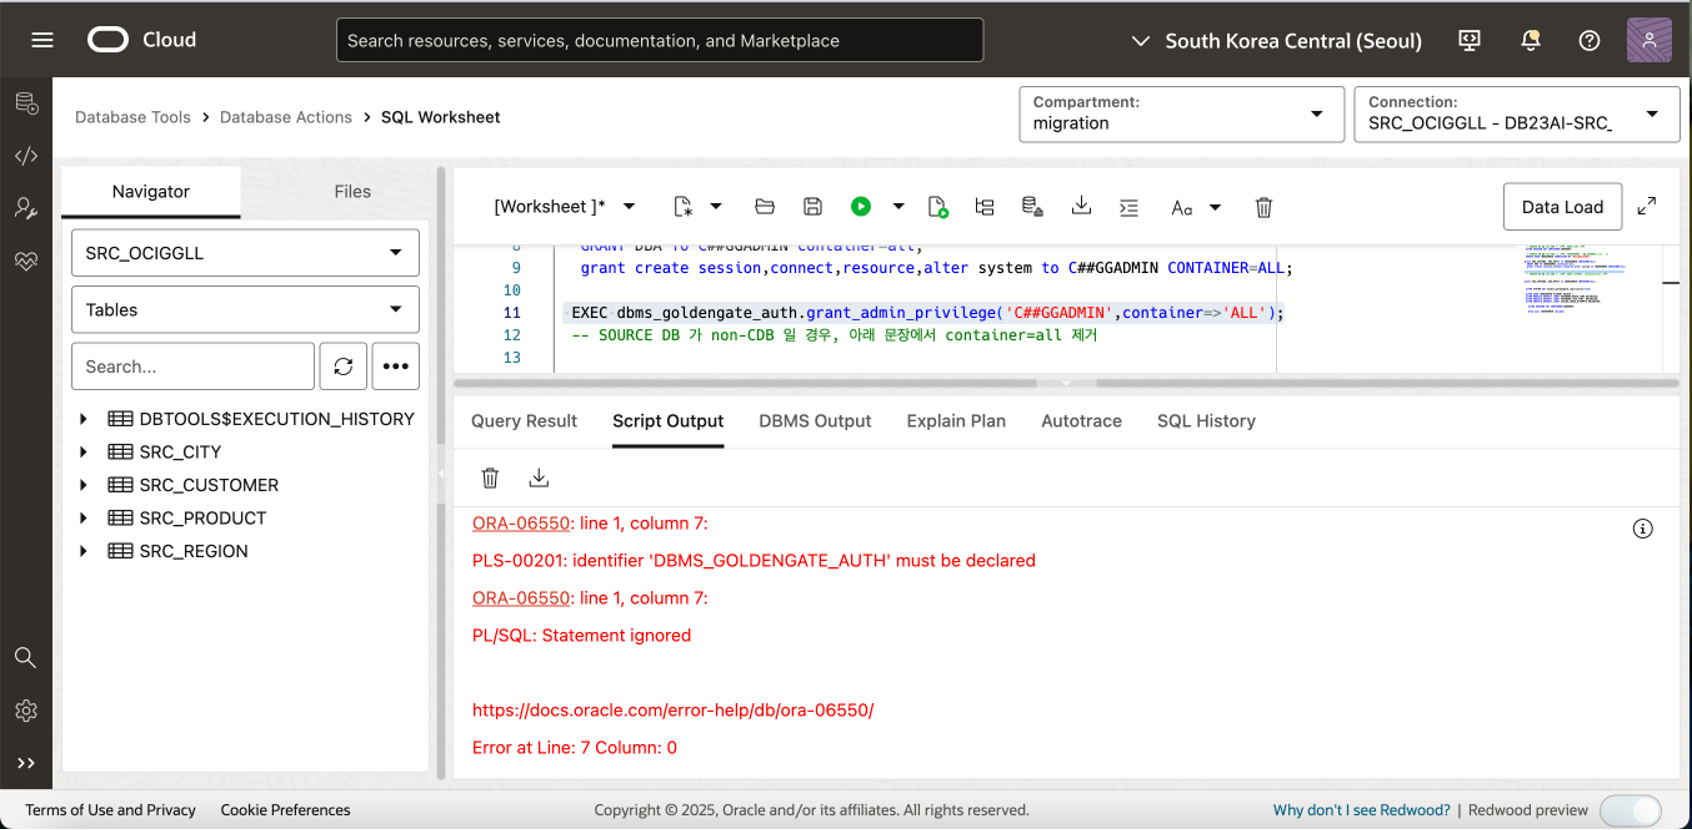Expand the DBTOOLS$EXECUTION_HISTORY table node
The image size is (1692, 830).
83,419
